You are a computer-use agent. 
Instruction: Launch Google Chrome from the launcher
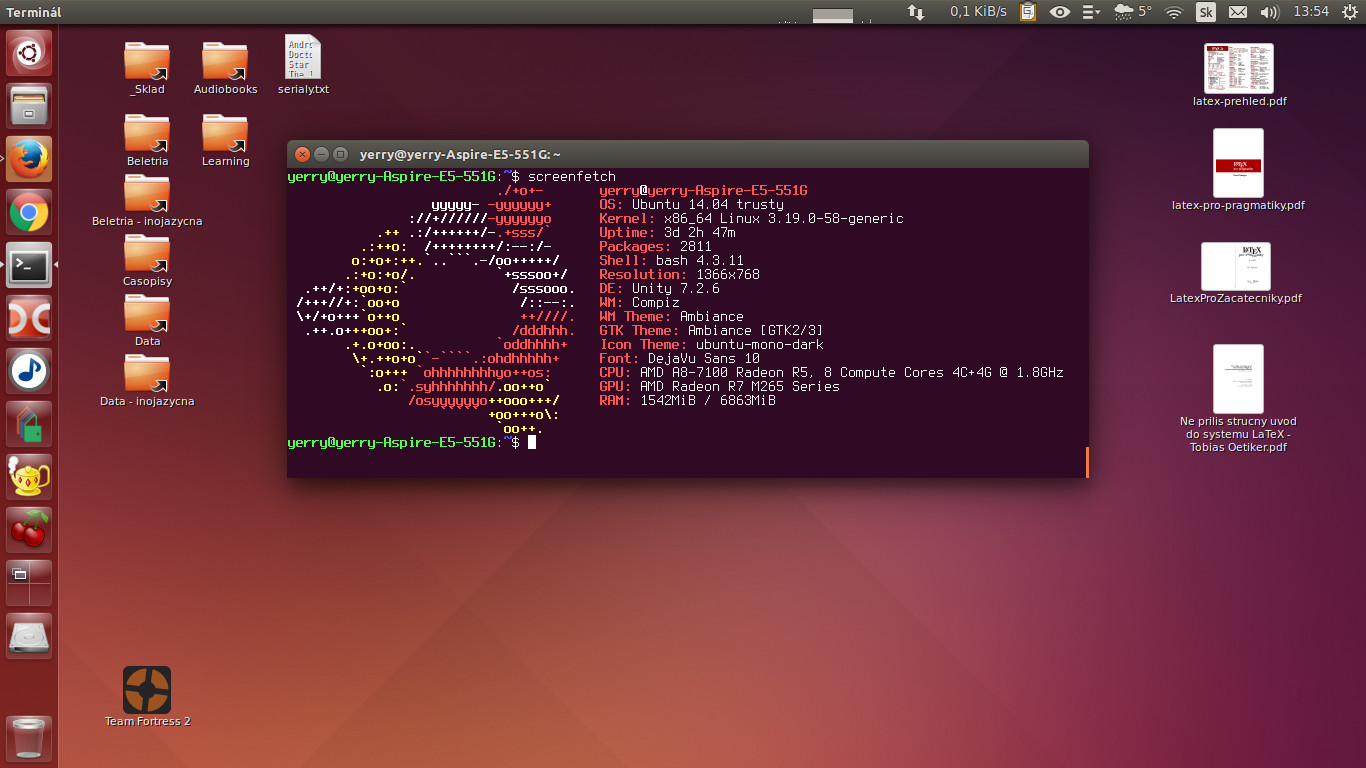[x=29, y=212]
